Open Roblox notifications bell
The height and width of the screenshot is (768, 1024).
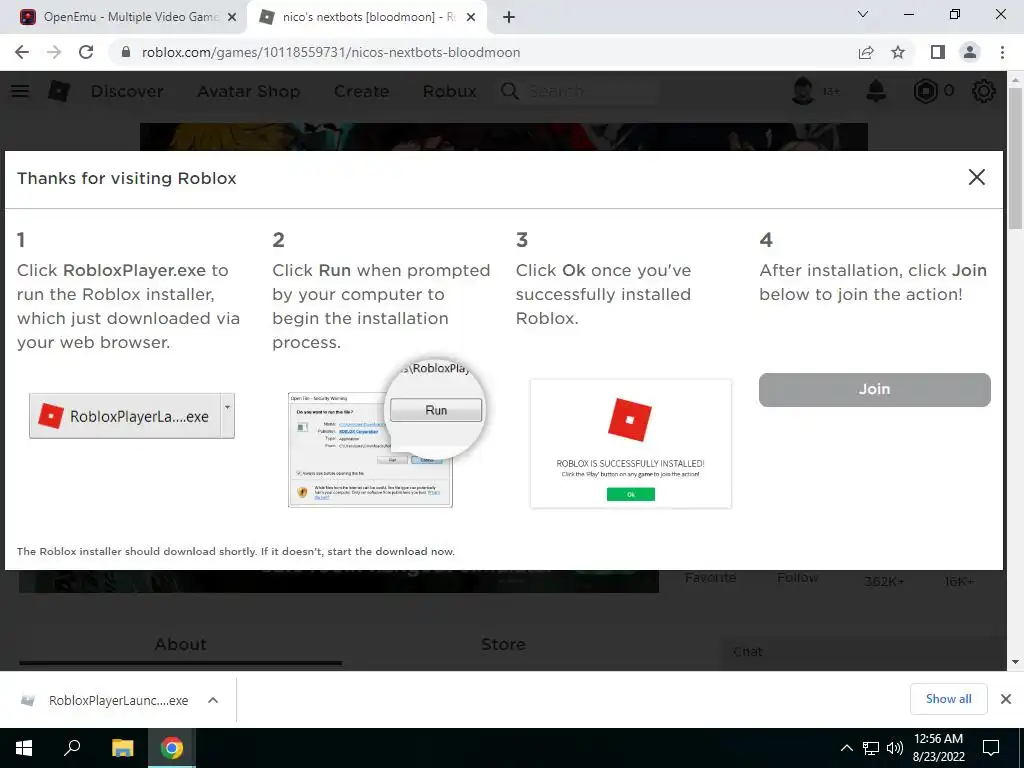click(876, 91)
